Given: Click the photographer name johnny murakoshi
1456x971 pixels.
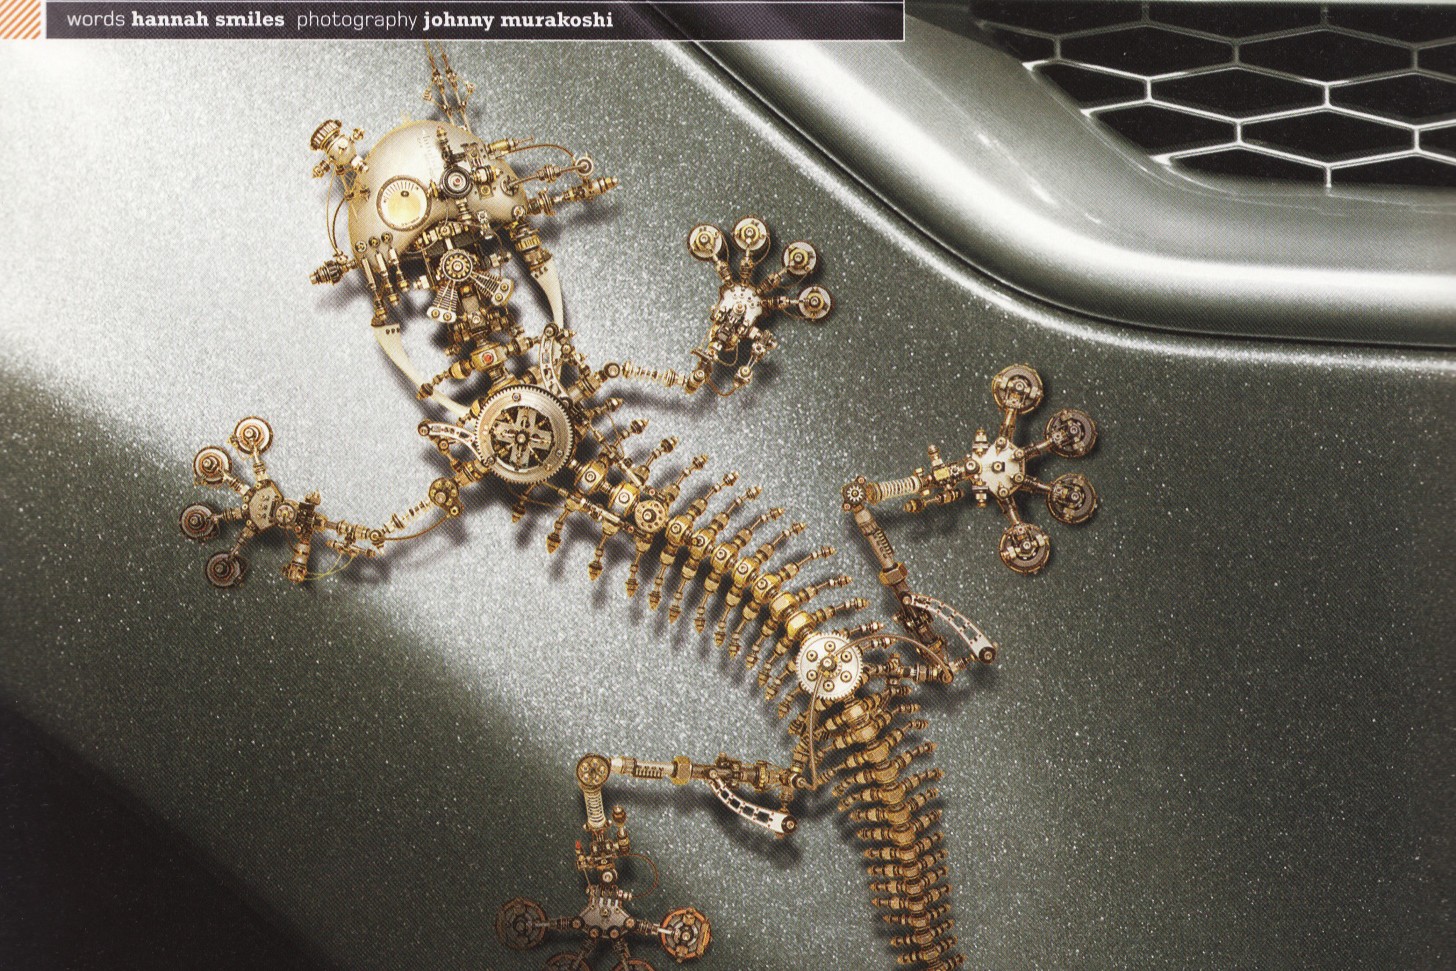Looking at the screenshot, I should (x=518, y=20).
